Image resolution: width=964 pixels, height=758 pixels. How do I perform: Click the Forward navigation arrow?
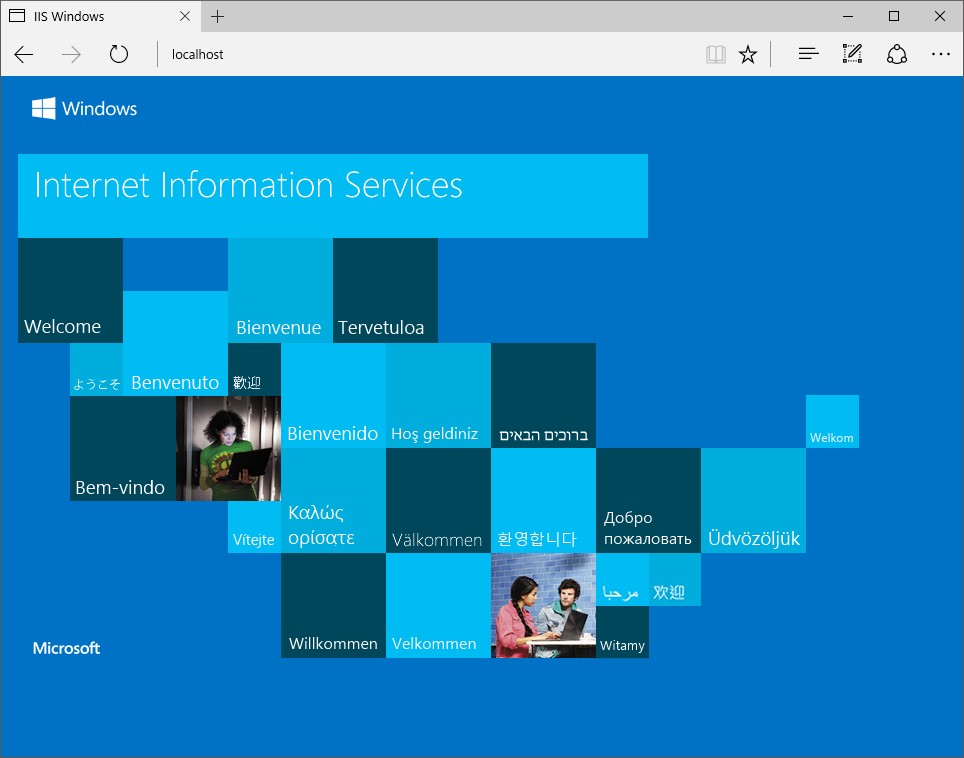tap(71, 54)
